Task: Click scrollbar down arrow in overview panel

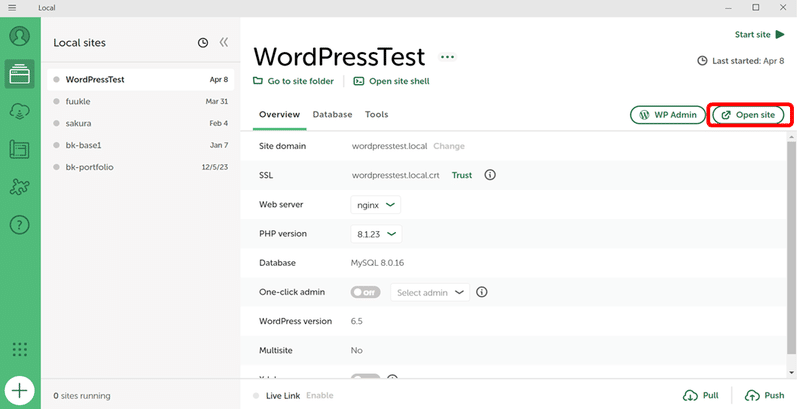Action: [791, 373]
